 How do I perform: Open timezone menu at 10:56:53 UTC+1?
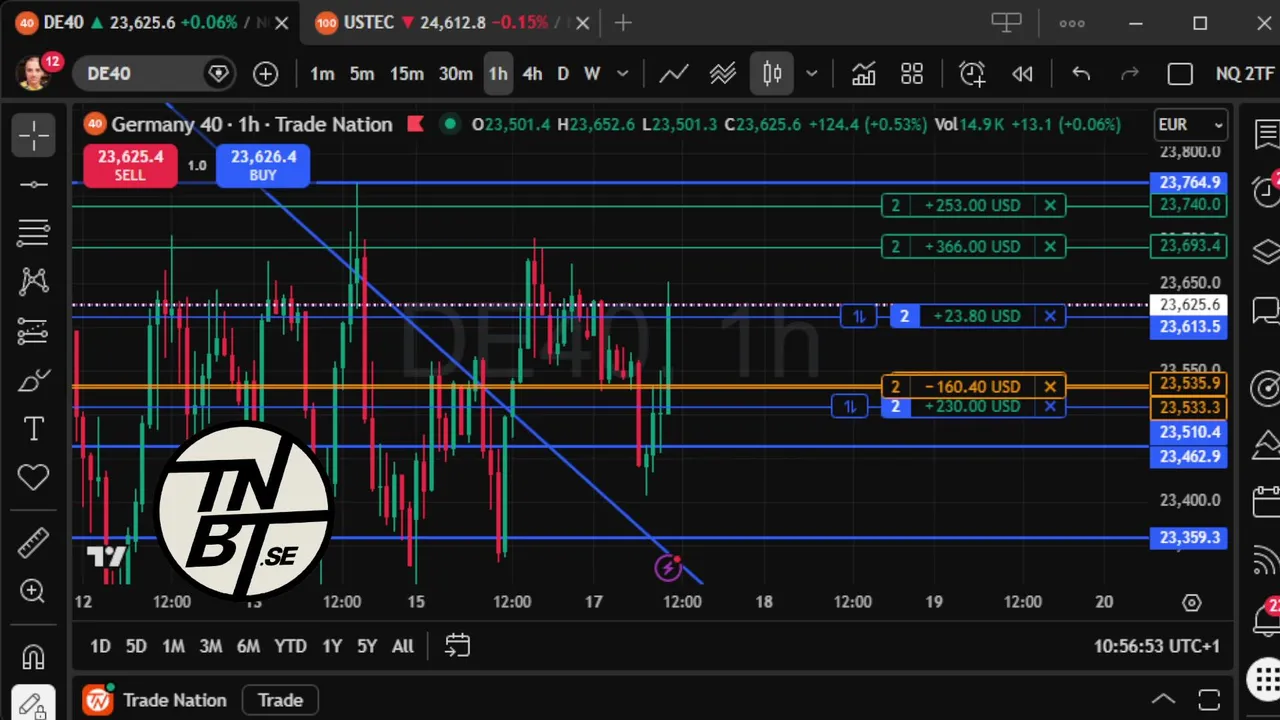[x=1157, y=646]
